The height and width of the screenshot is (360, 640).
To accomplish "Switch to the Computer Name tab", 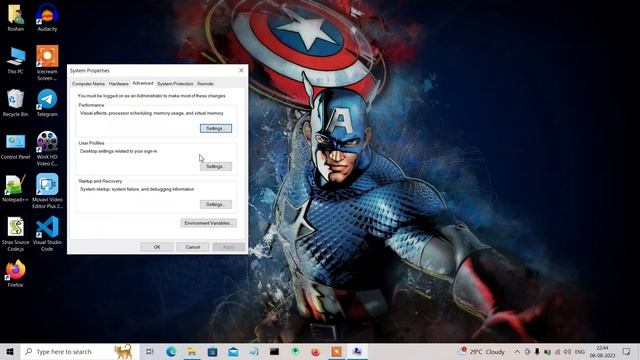I will point(88,84).
